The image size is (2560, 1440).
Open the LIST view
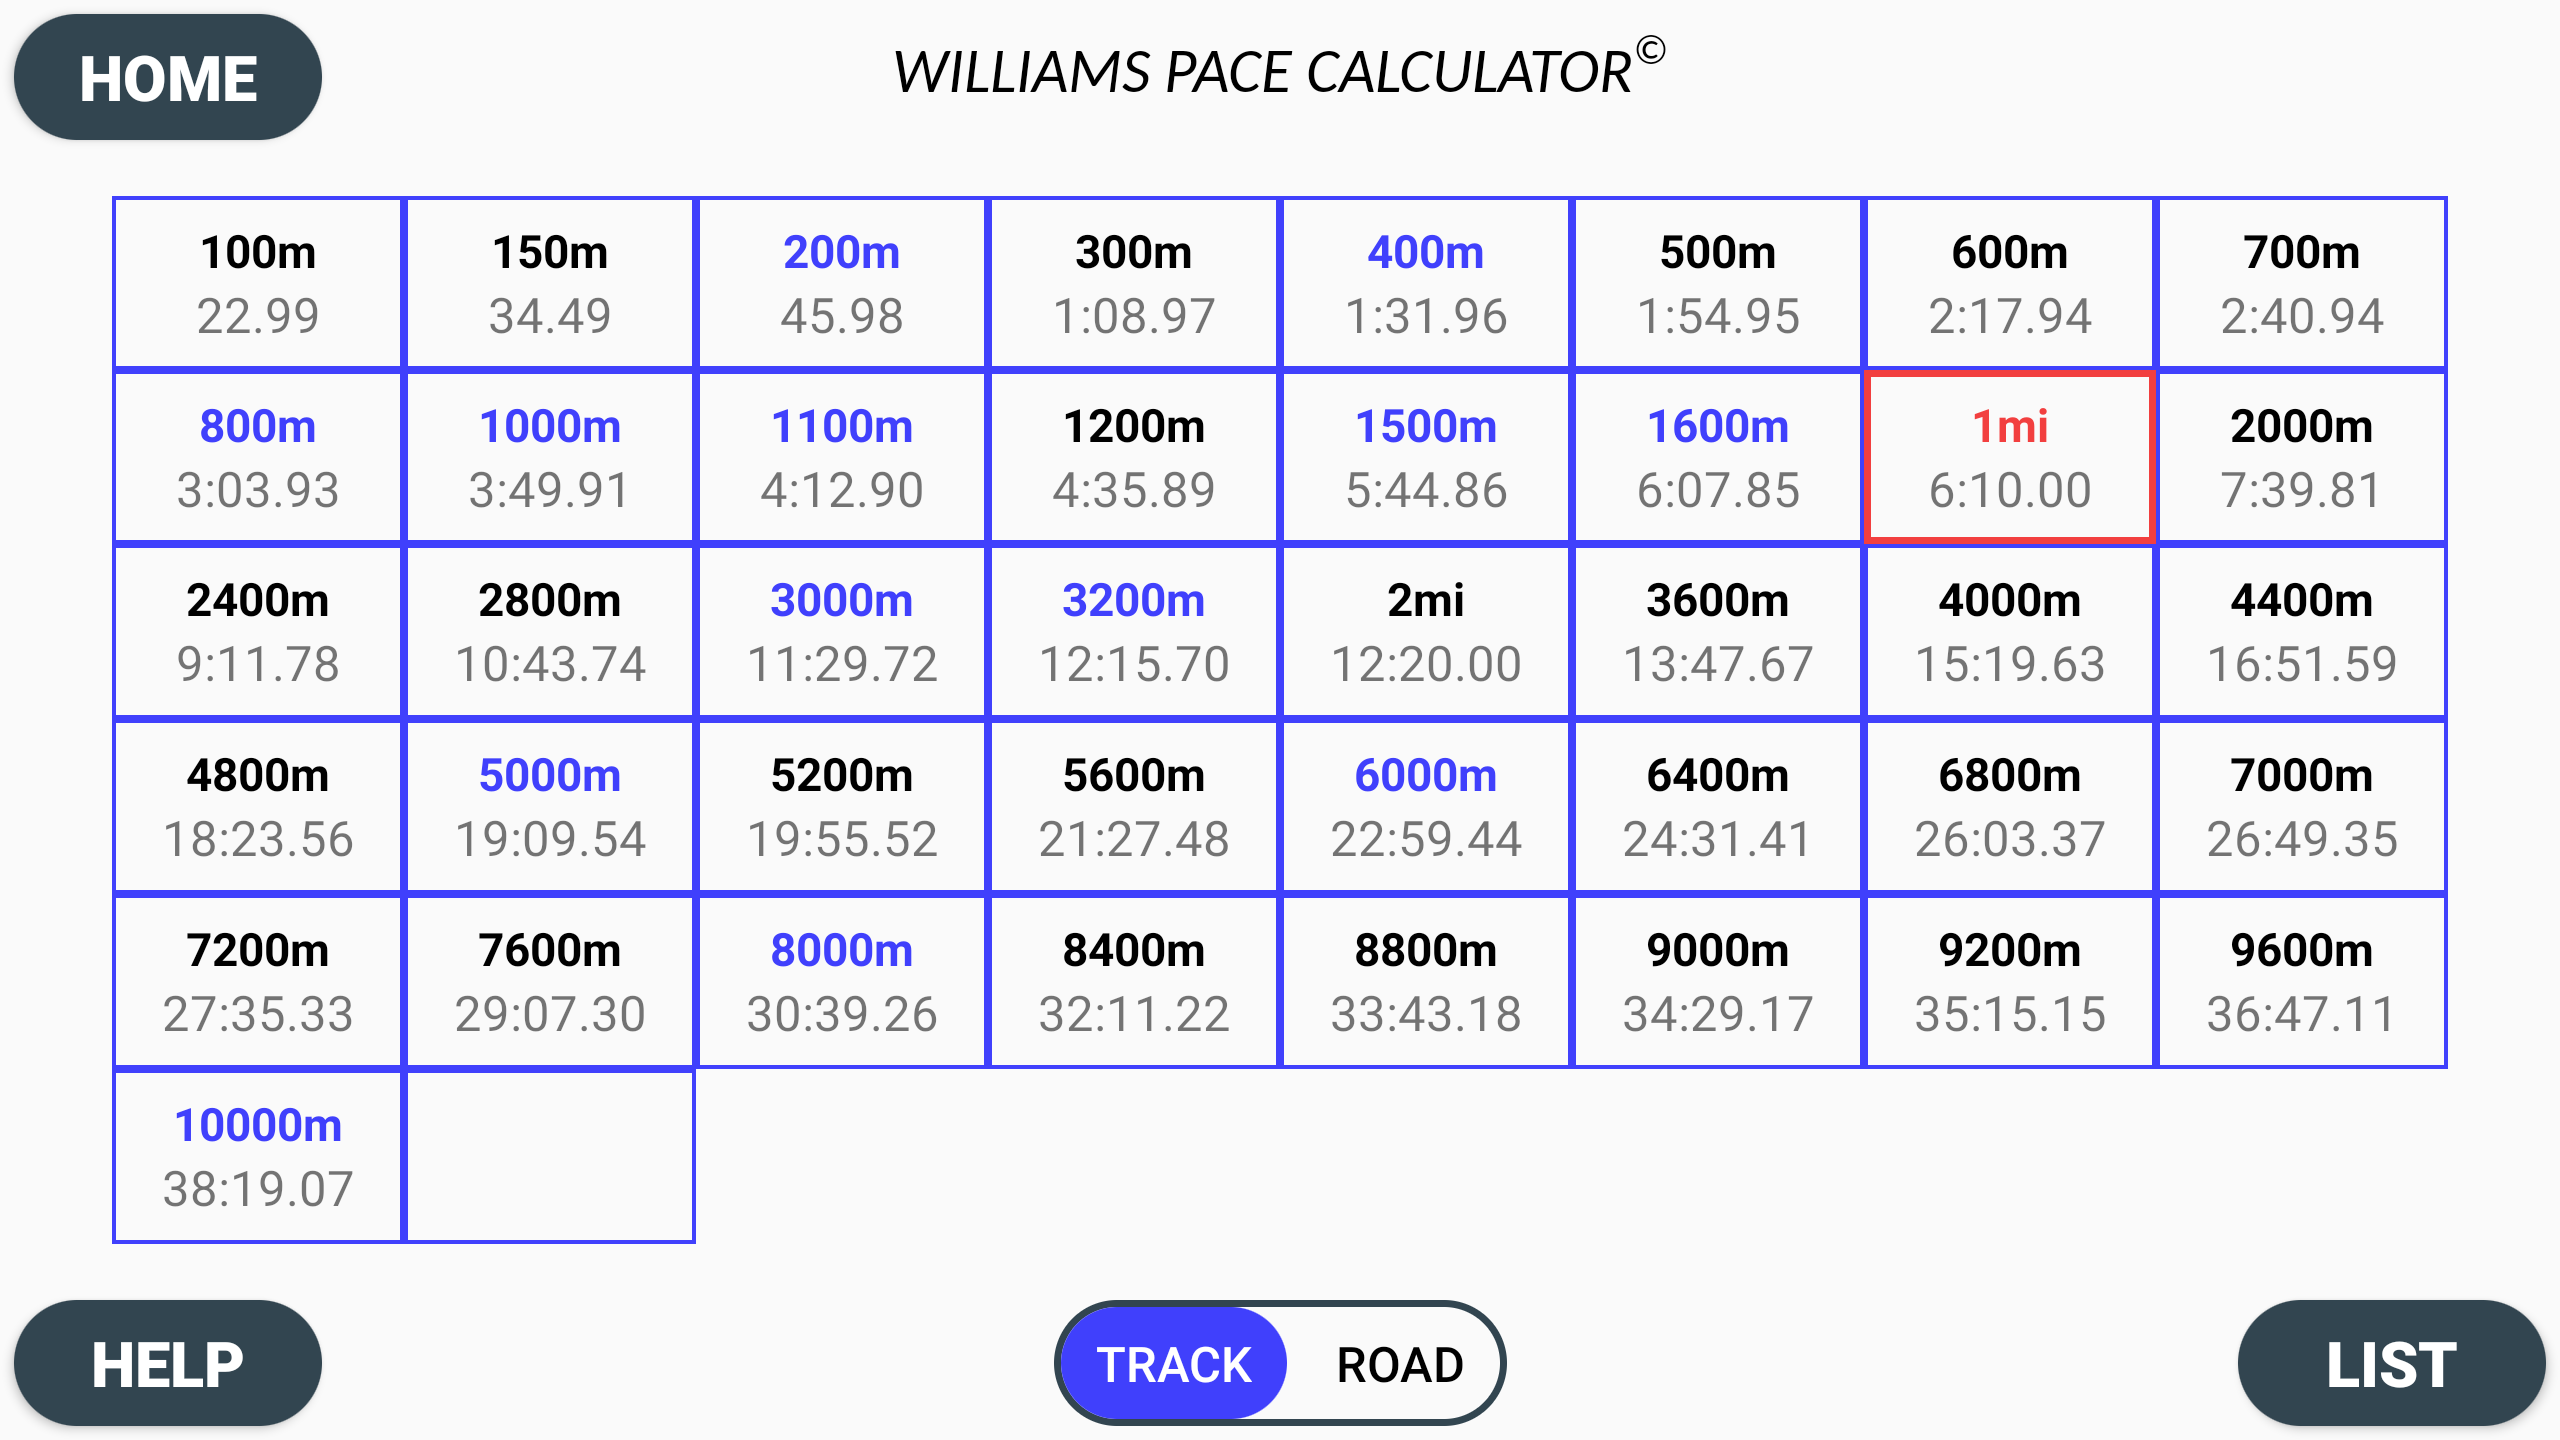pos(2392,1362)
